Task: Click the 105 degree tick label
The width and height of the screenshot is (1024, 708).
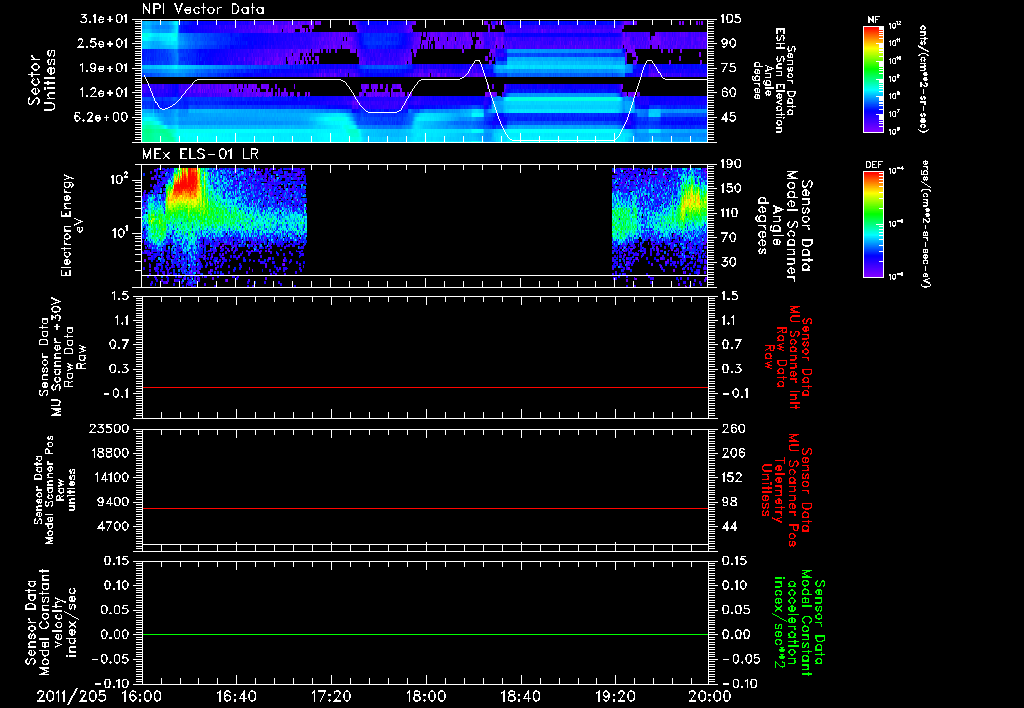Action: (731, 19)
